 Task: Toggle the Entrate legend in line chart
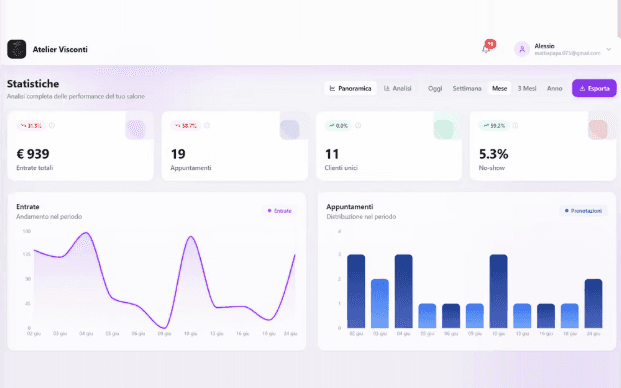(280, 211)
